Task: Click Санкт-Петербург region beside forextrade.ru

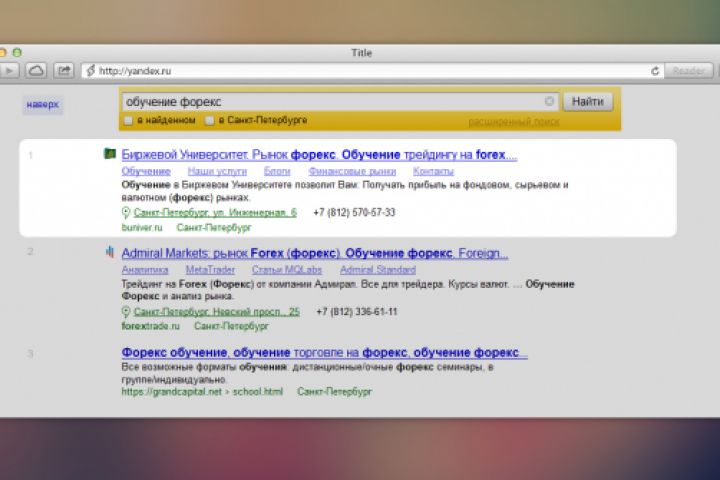Action: click(231, 326)
